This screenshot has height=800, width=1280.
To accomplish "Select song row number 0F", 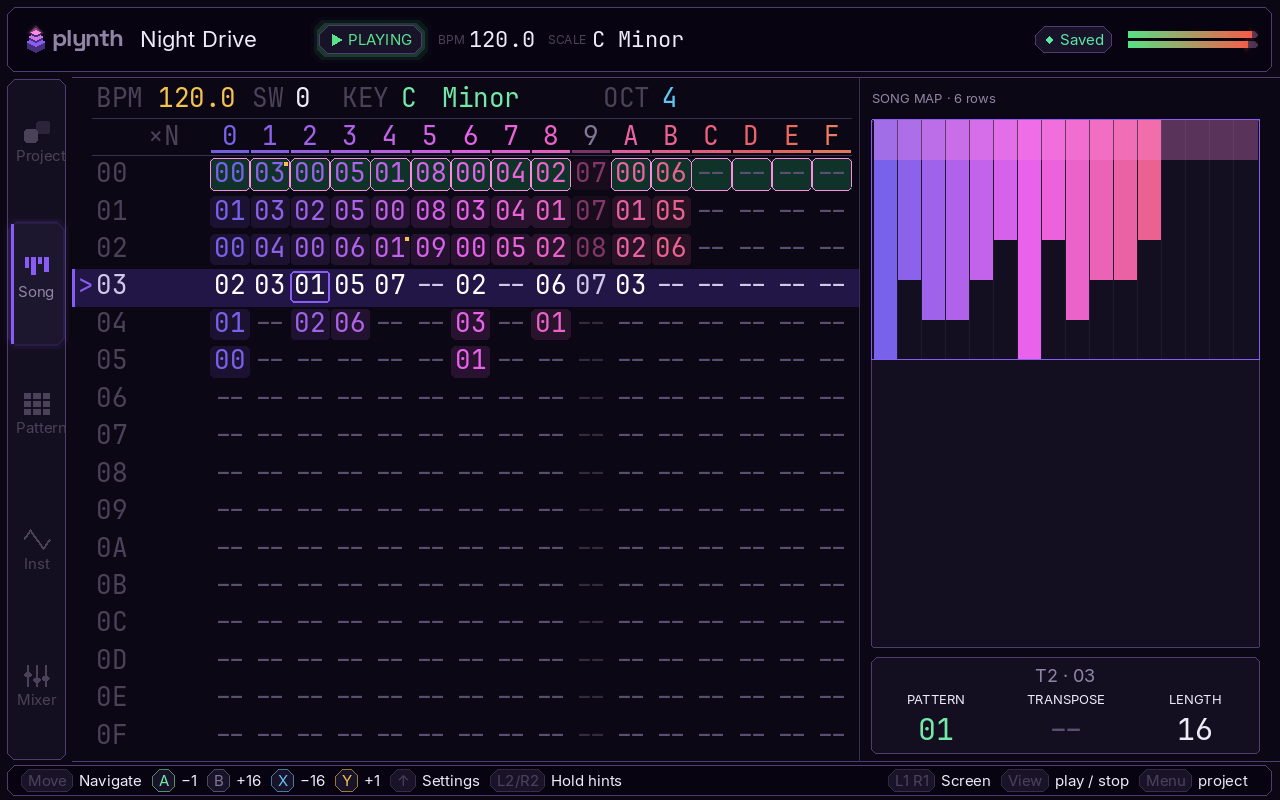I will pyautogui.click(x=112, y=735).
